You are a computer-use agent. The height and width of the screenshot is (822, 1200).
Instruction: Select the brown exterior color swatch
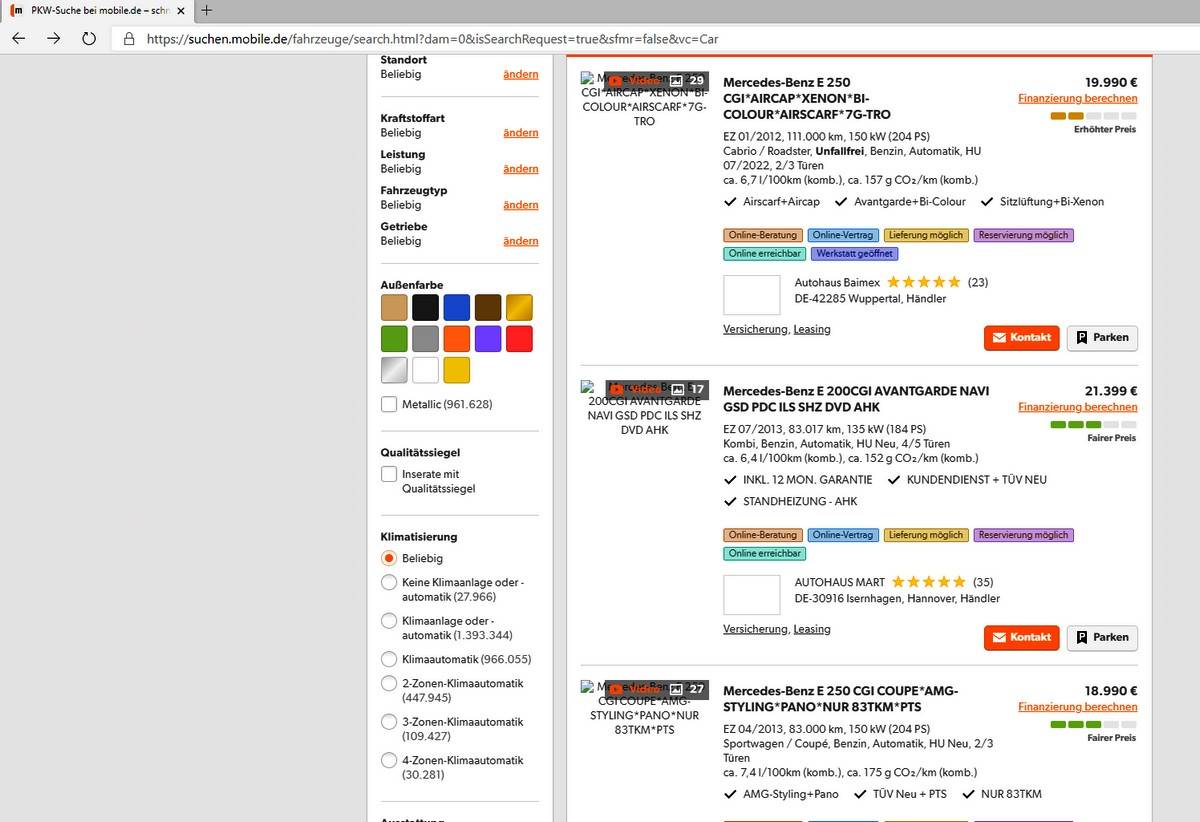click(x=488, y=307)
